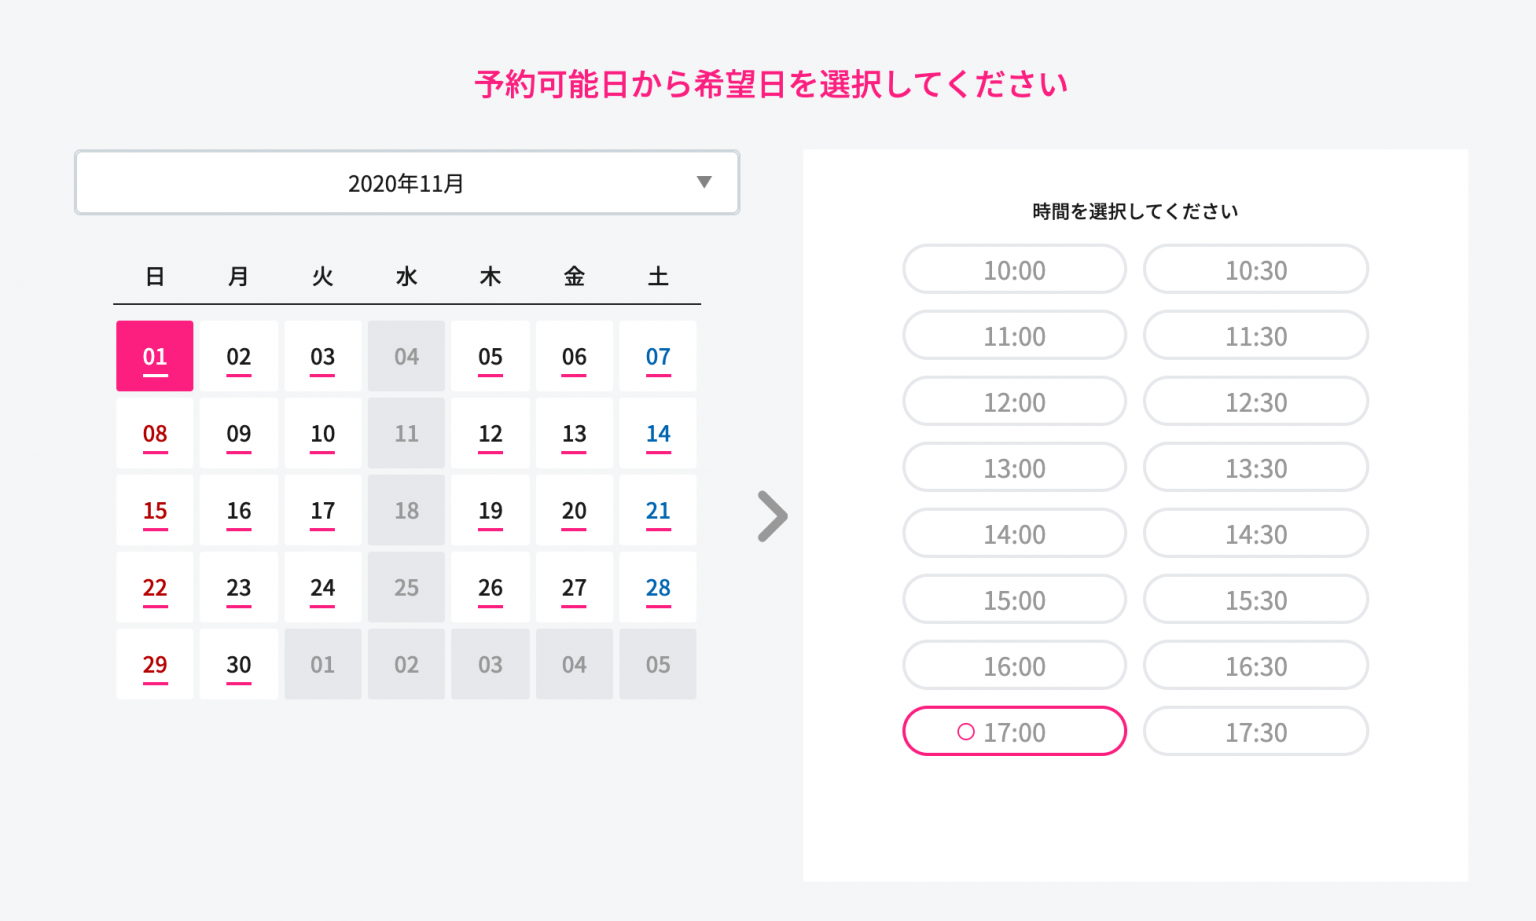This screenshot has width=1536, height=921.
Task: Choose the 10:00 time slot
Action: pos(1014,270)
